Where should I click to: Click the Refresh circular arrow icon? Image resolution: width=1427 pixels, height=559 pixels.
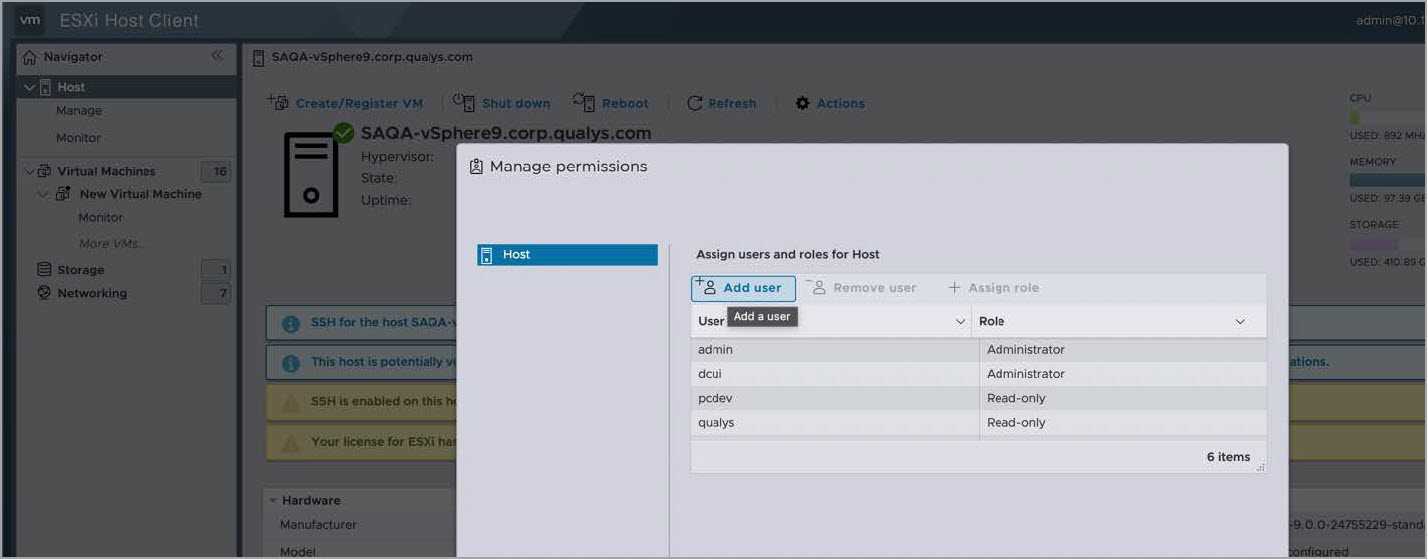click(x=695, y=103)
